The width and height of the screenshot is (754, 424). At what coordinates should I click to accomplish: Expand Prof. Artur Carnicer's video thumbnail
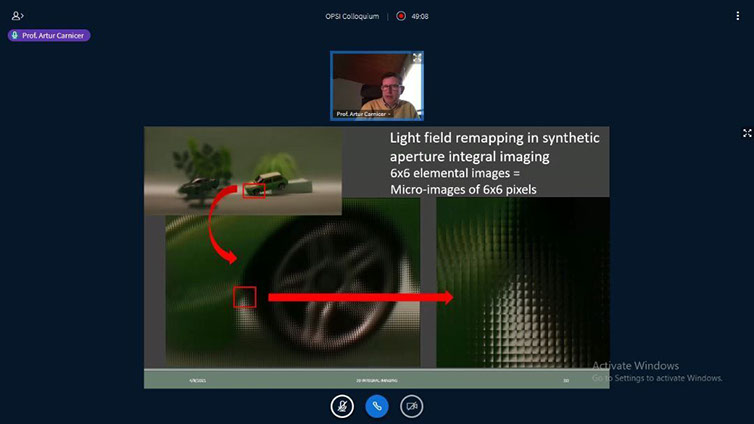416,58
